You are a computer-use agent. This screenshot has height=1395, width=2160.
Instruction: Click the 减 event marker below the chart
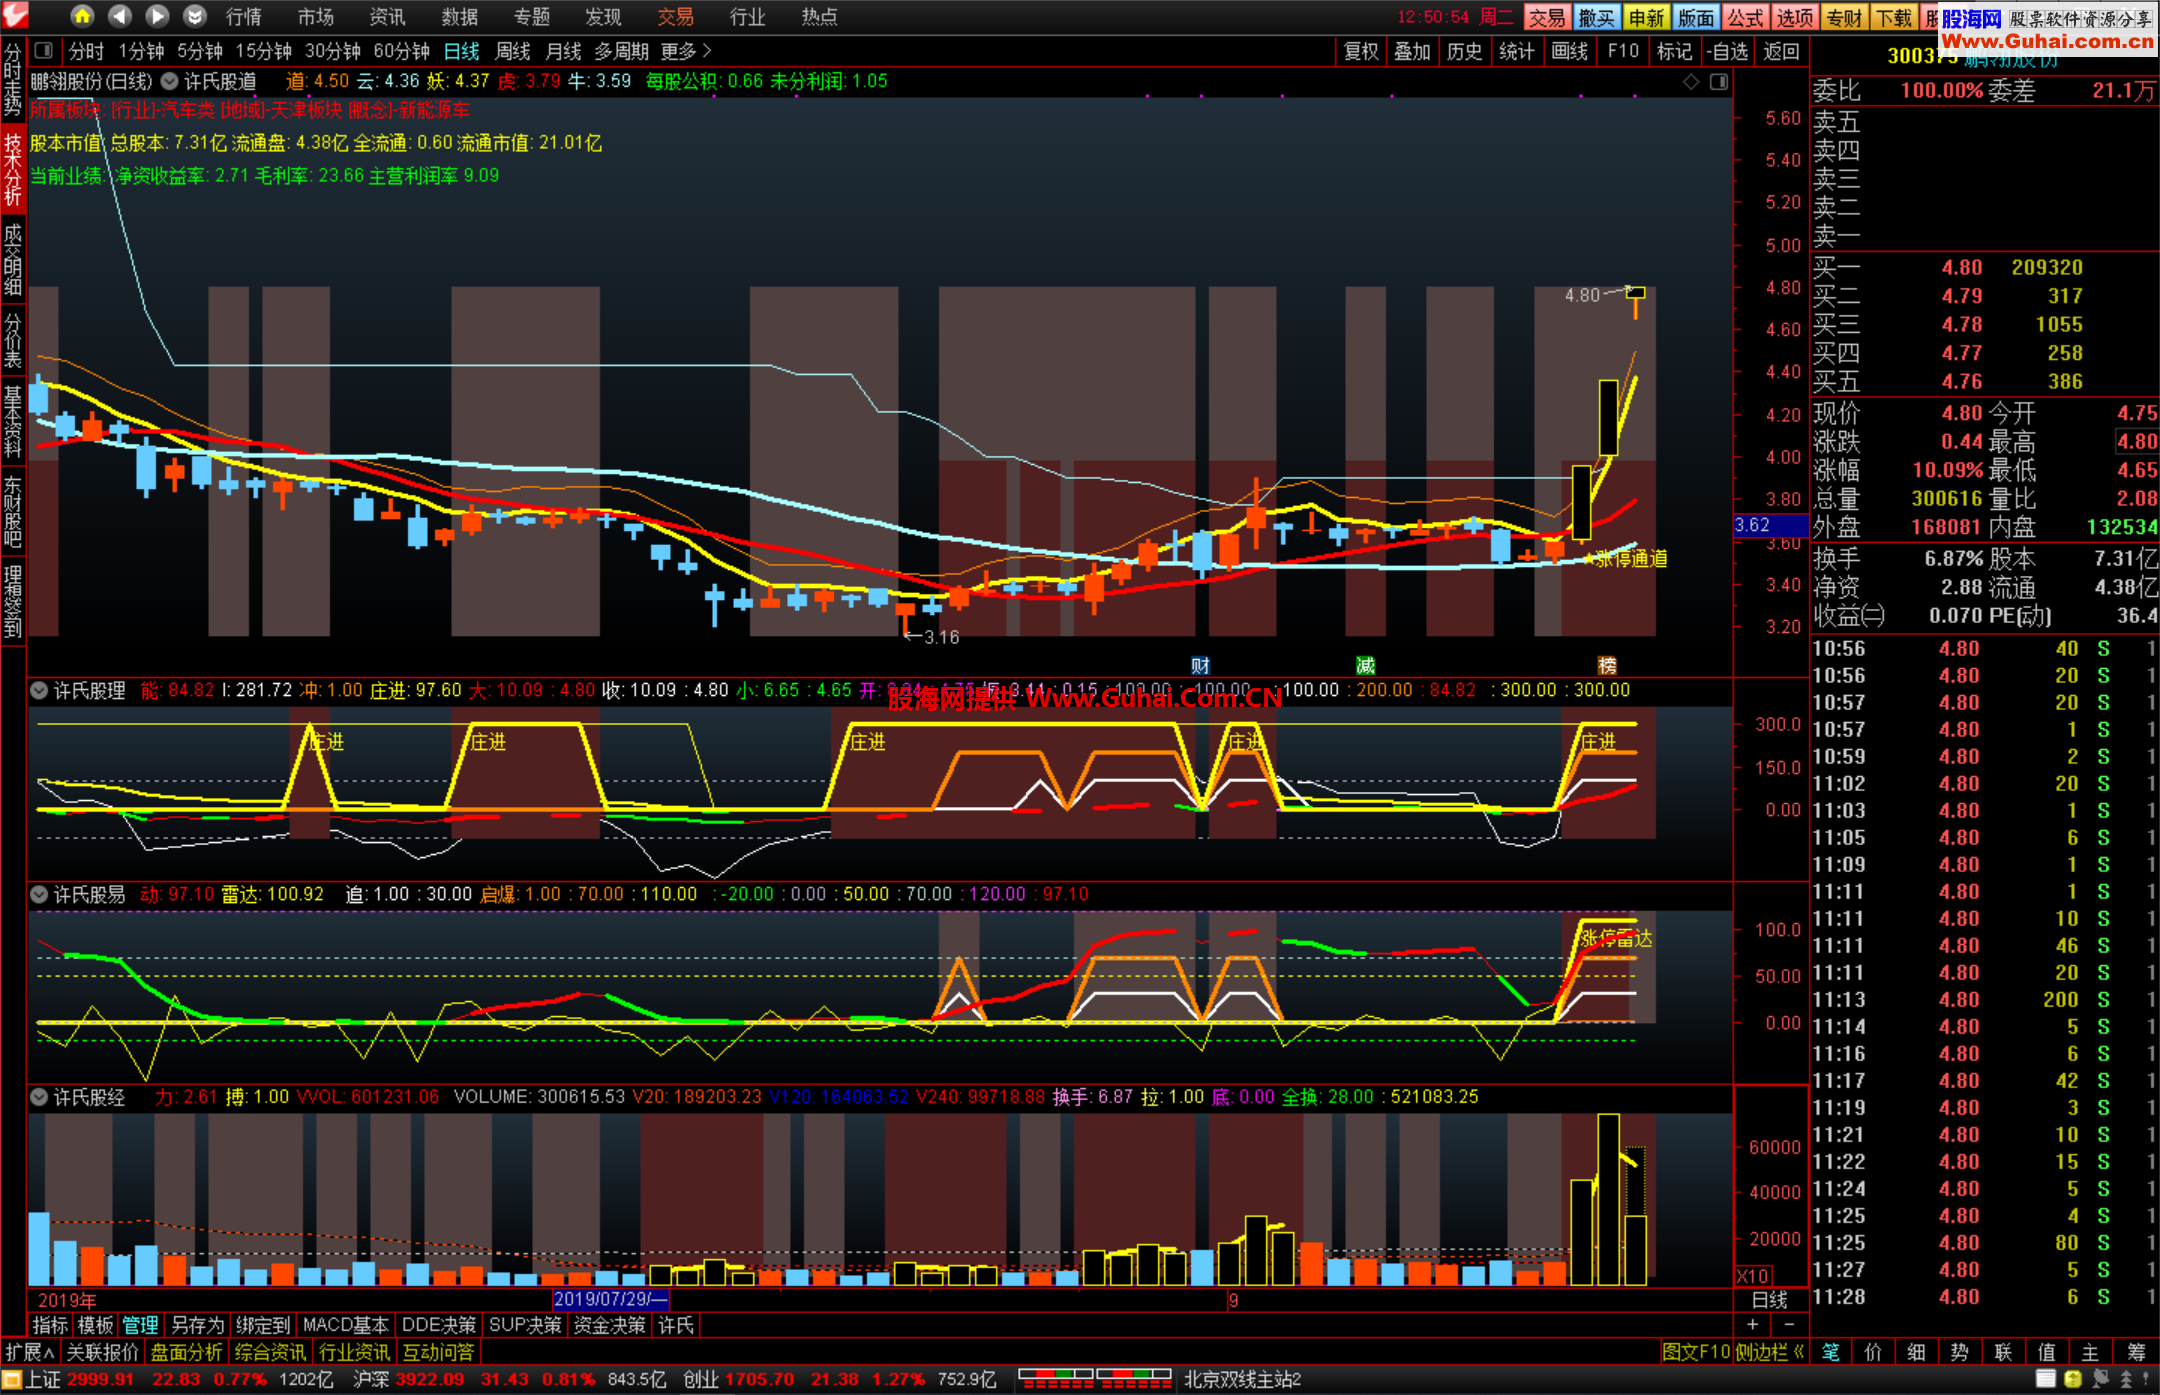click(1365, 665)
